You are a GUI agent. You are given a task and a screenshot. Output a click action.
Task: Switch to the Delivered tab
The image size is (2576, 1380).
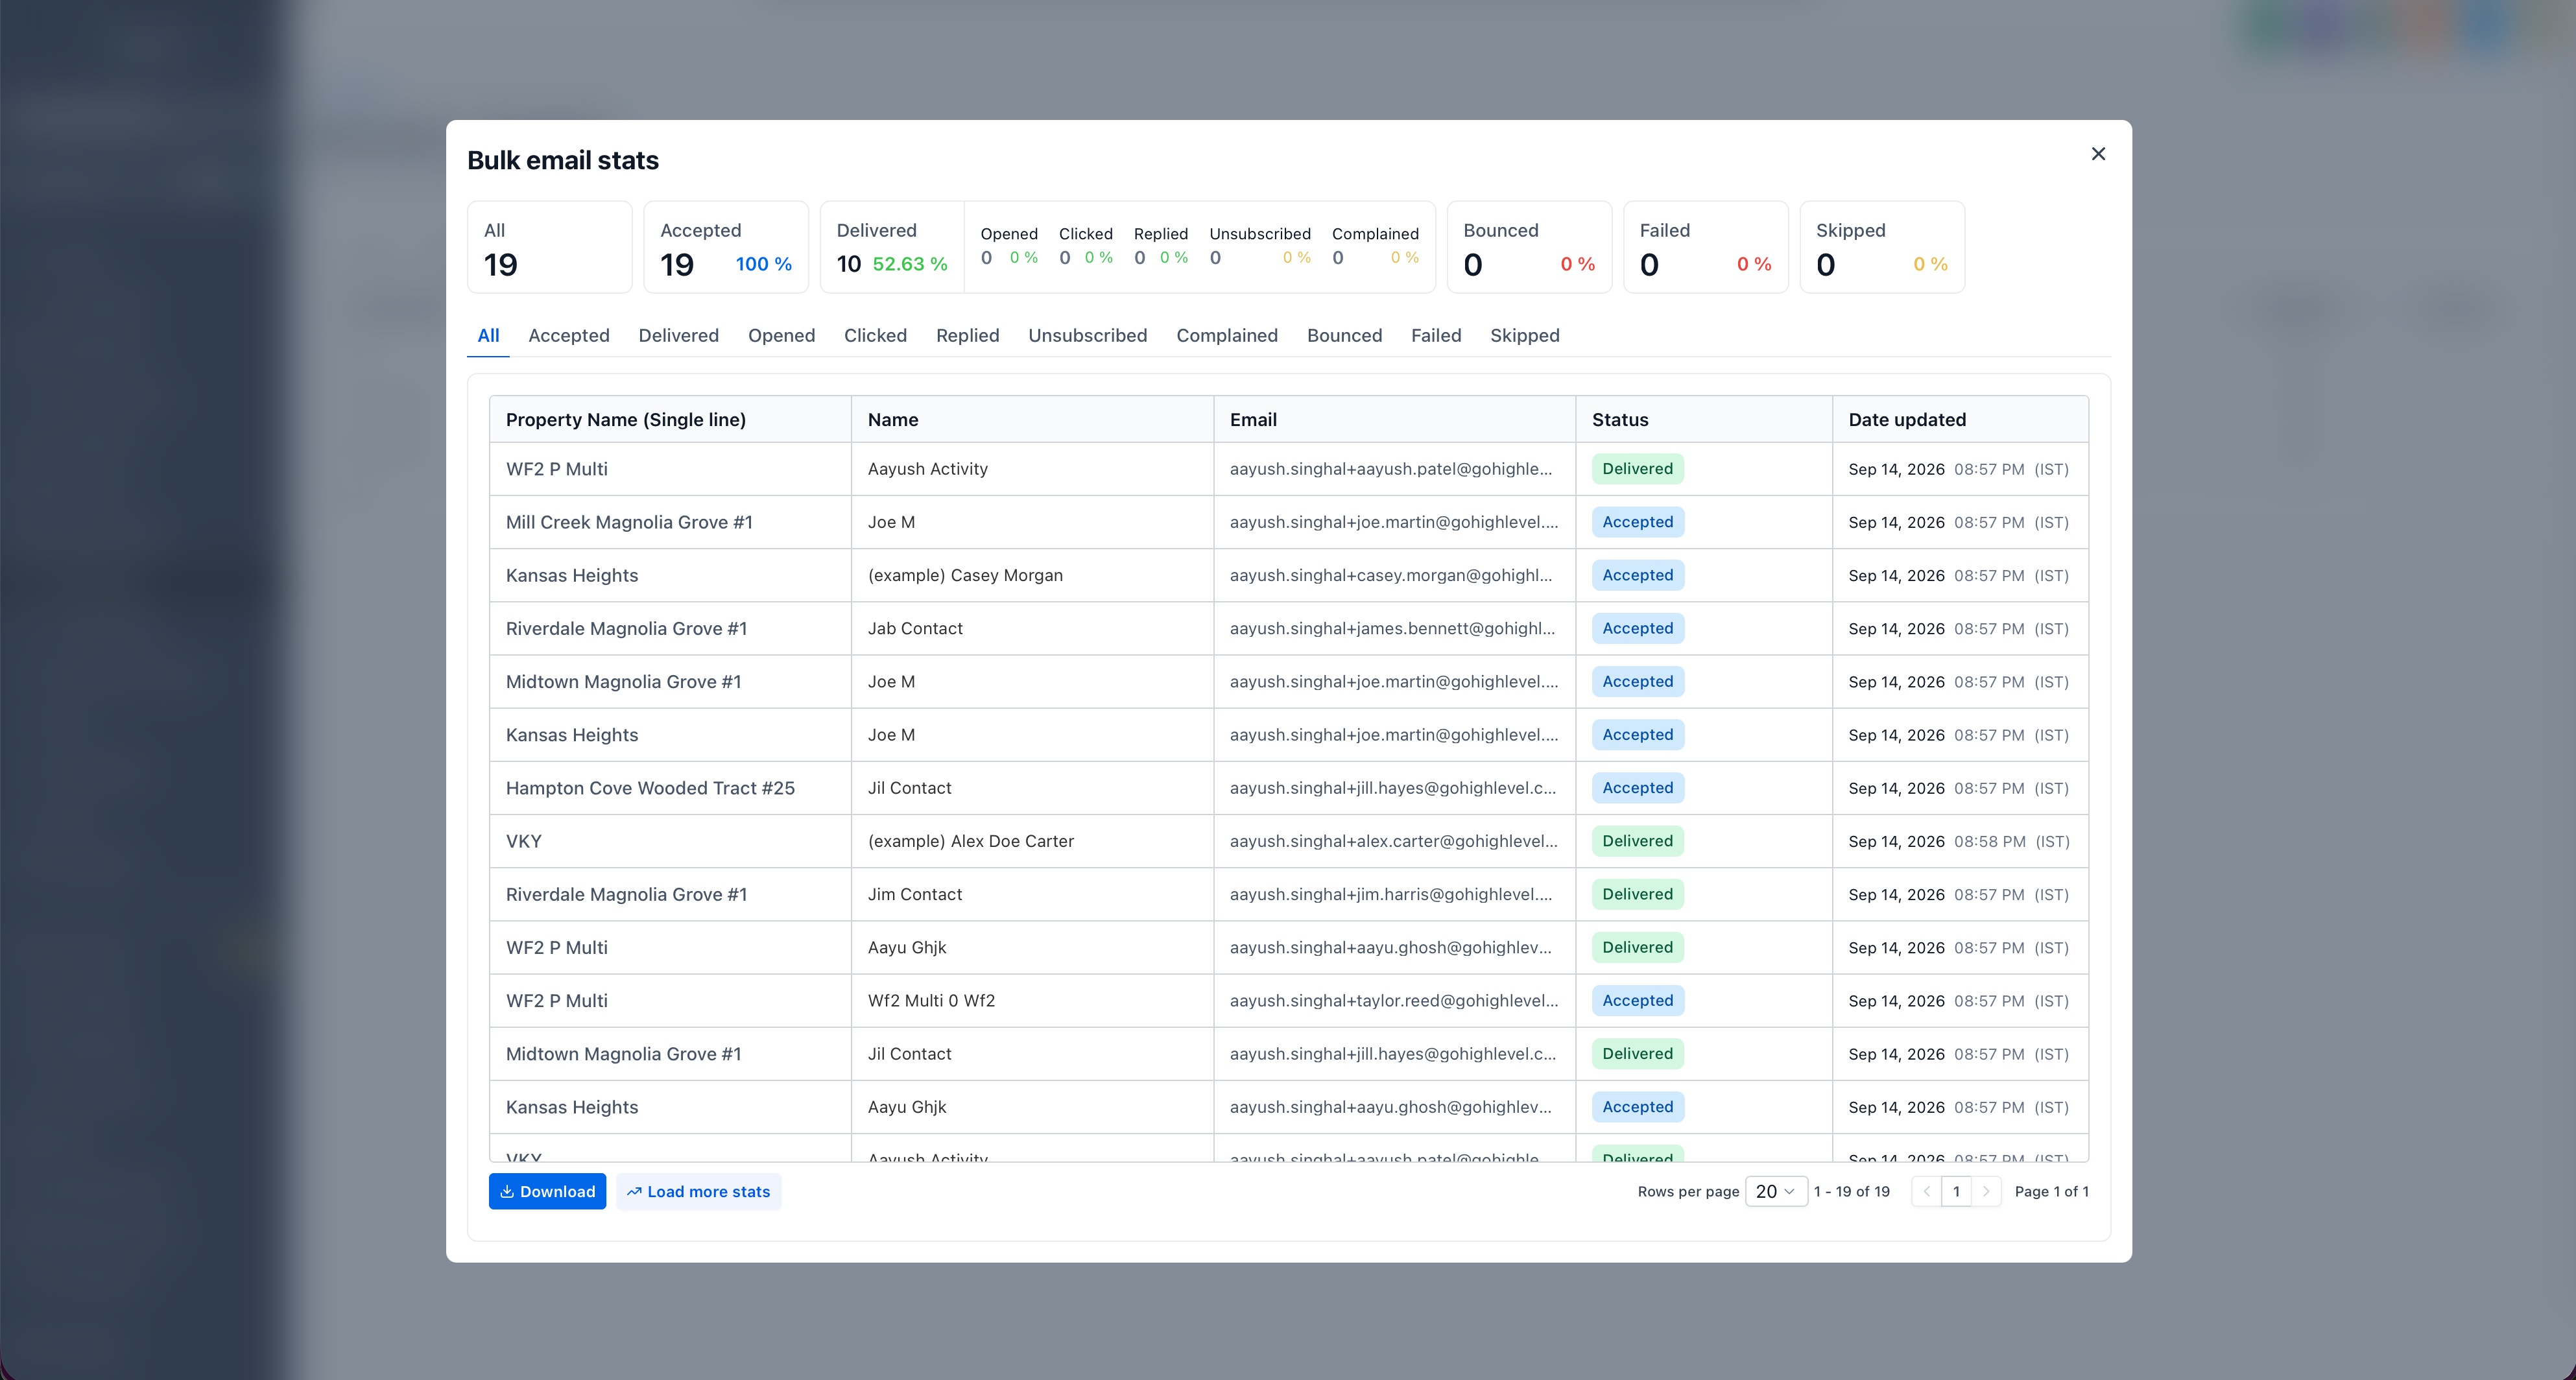pyautogui.click(x=679, y=335)
